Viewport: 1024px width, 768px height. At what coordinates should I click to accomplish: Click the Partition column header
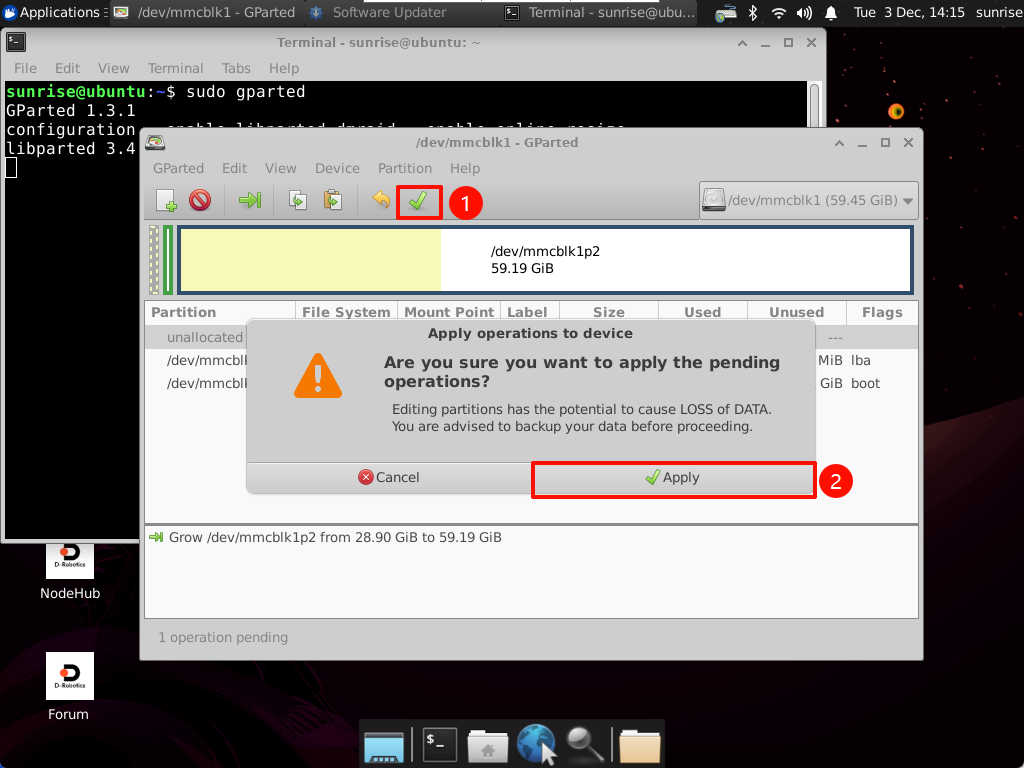coord(220,312)
